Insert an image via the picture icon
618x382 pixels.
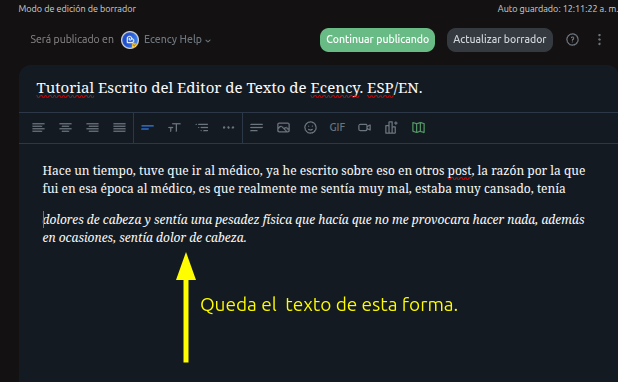pyautogui.click(x=283, y=128)
